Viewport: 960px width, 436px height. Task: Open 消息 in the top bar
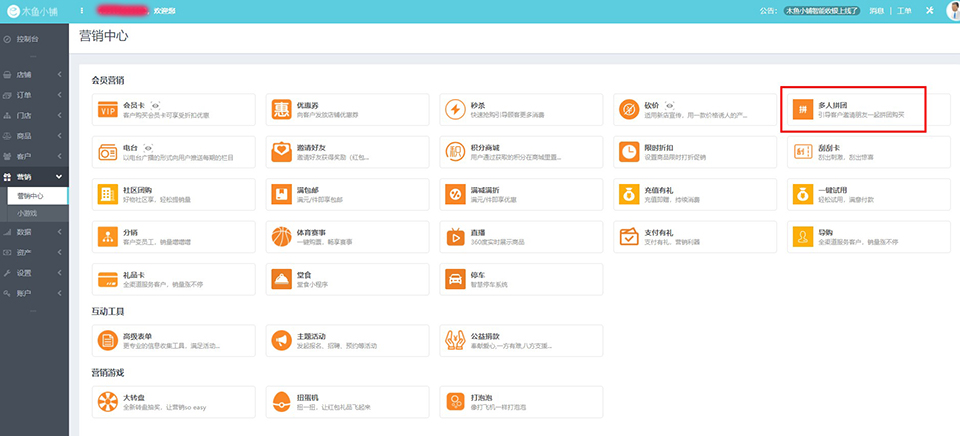click(874, 11)
